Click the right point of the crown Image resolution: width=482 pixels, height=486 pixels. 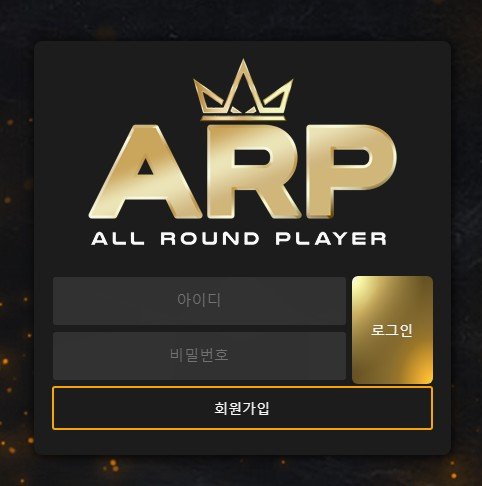(279, 97)
